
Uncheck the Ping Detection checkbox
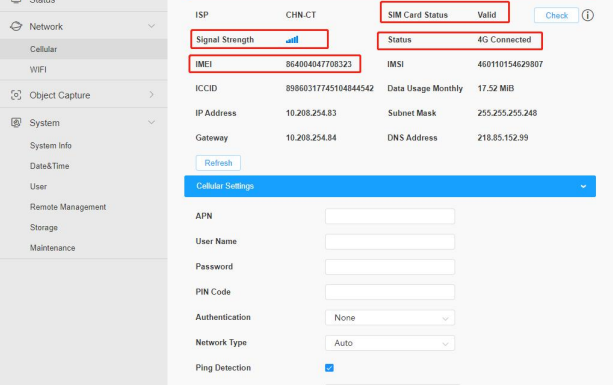click(329, 368)
